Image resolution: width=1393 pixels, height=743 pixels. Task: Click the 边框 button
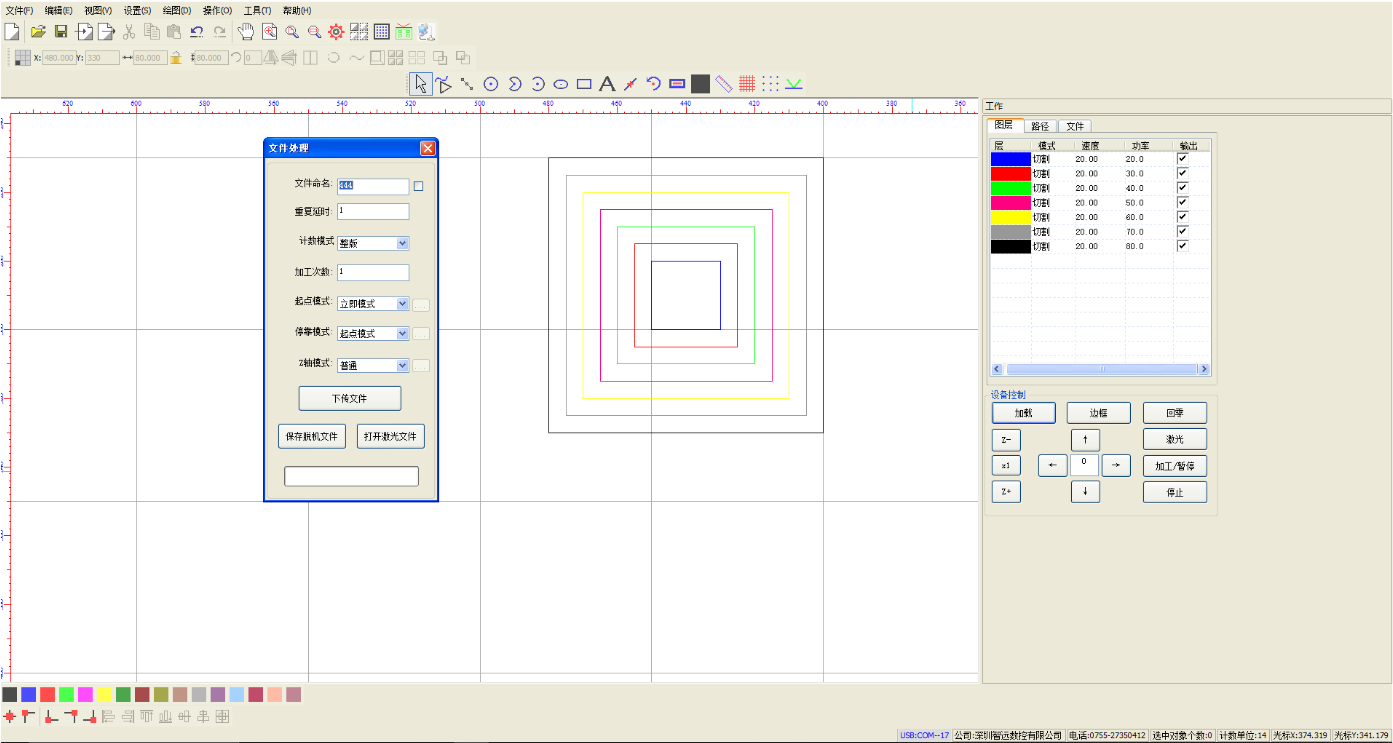[1098, 413]
